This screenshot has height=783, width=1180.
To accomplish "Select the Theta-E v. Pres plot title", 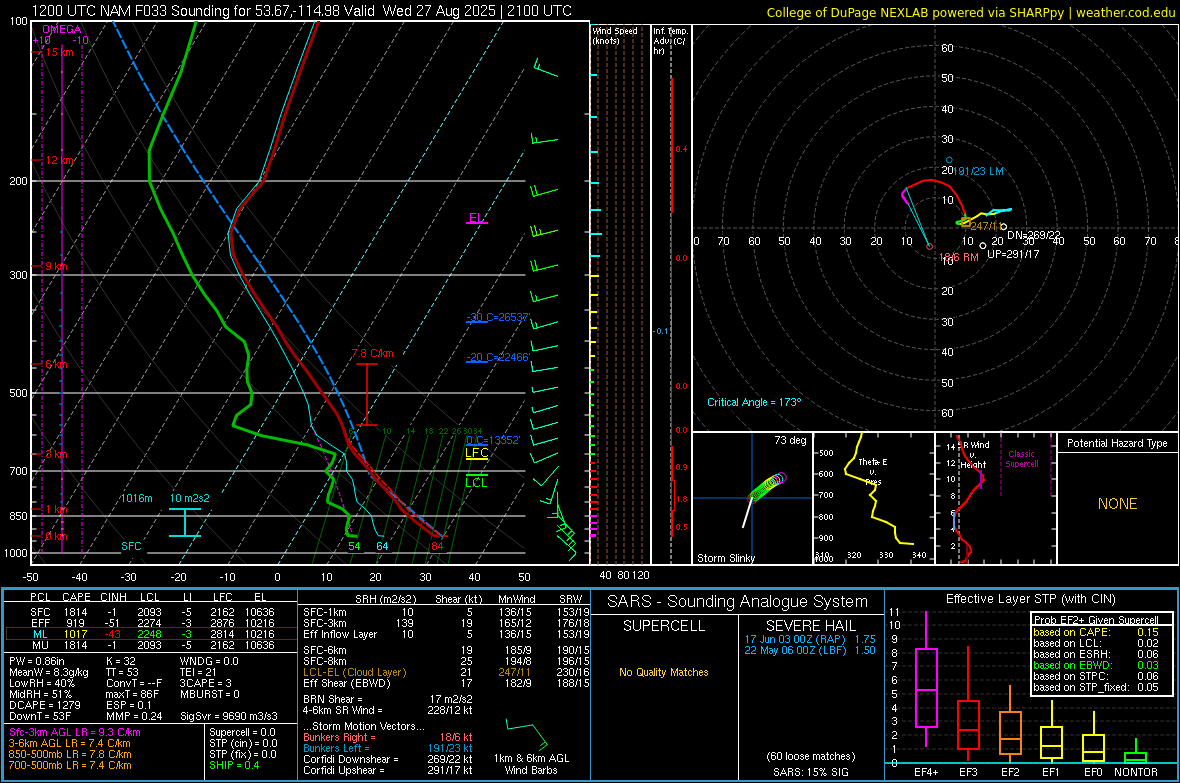I will (873, 471).
